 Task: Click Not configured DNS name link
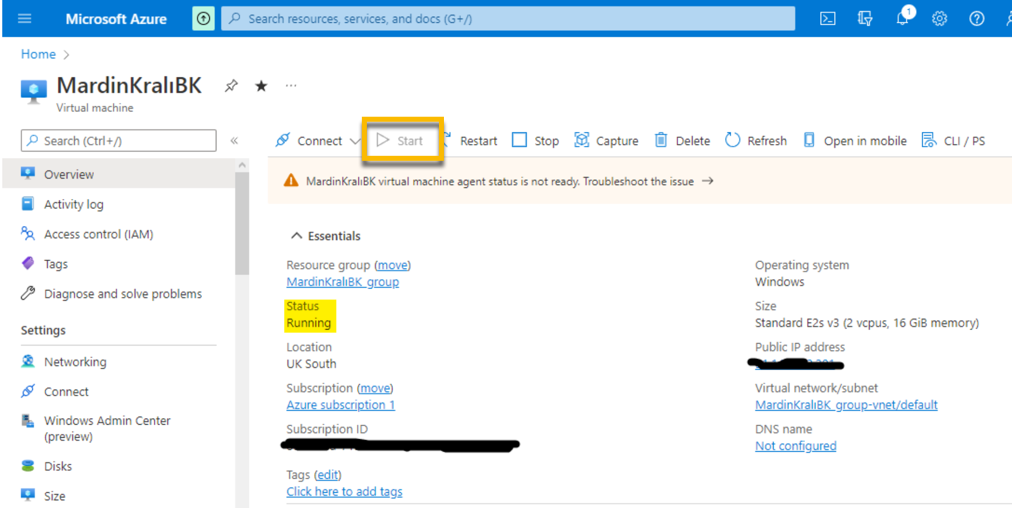pos(795,445)
